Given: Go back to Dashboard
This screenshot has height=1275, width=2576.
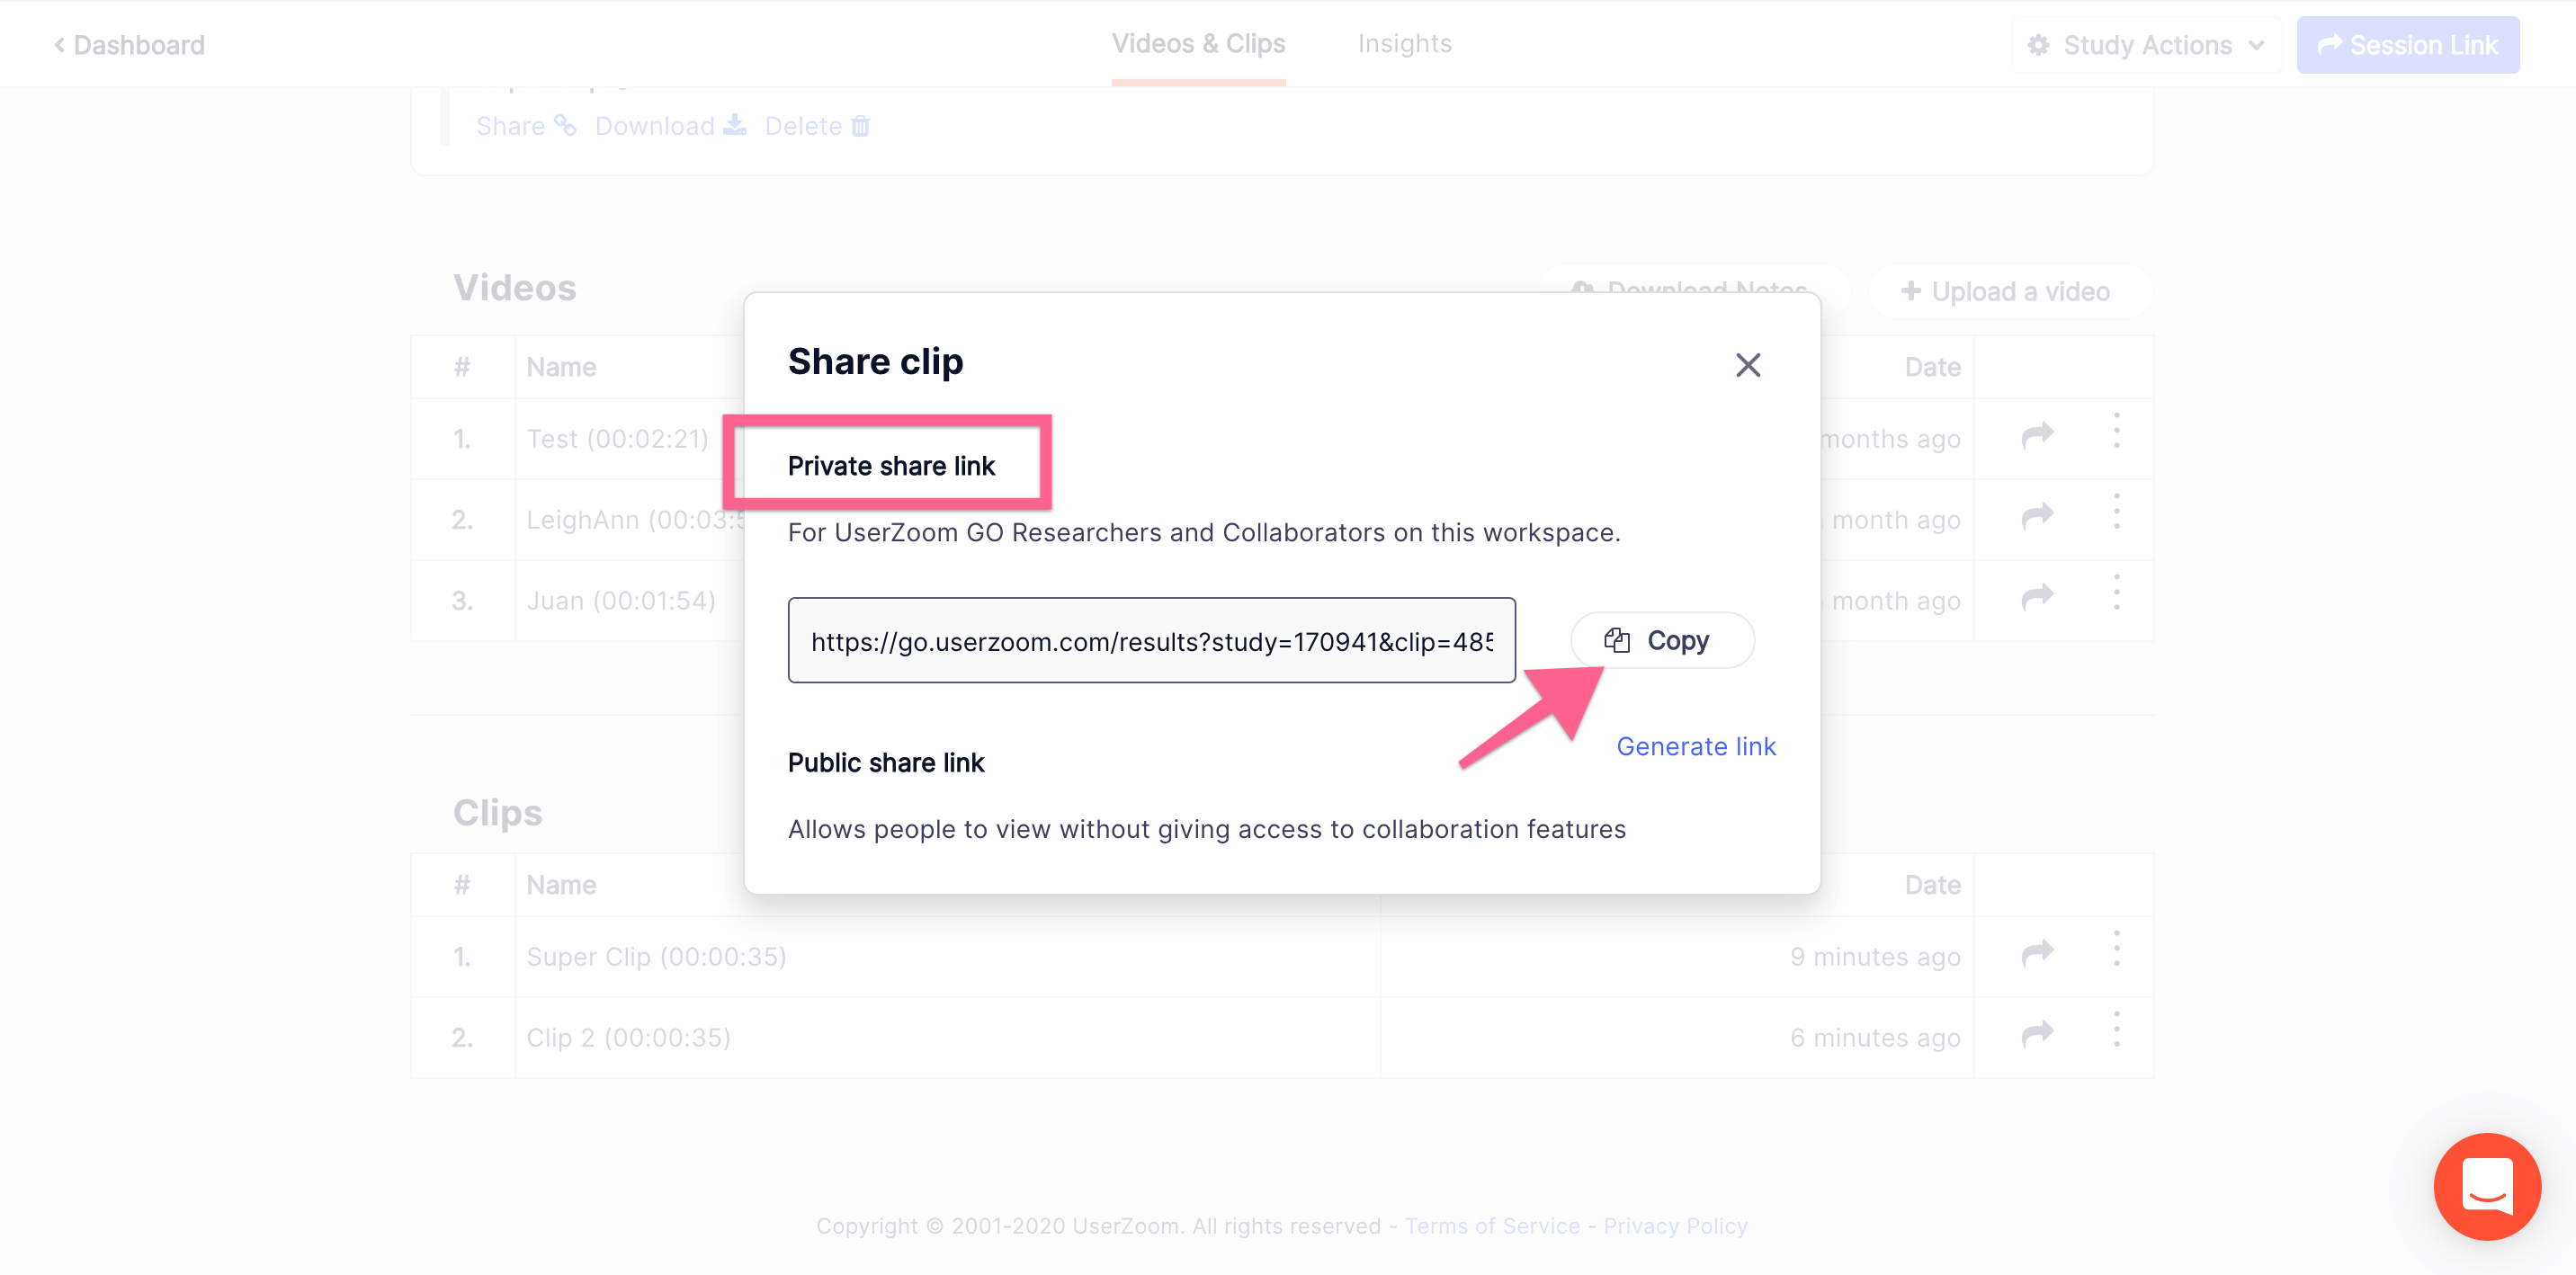Looking at the screenshot, I should [129, 45].
